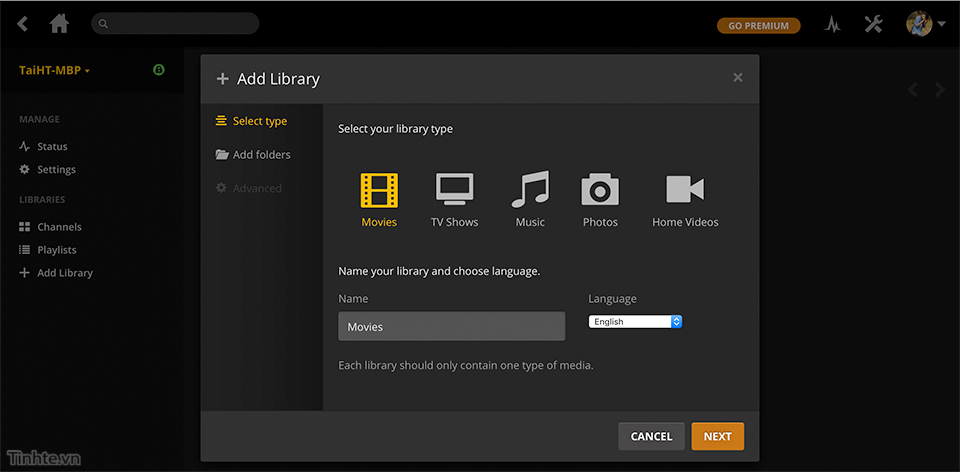This screenshot has height=472, width=960.
Task: Click the CANCEL button
Action: point(651,436)
